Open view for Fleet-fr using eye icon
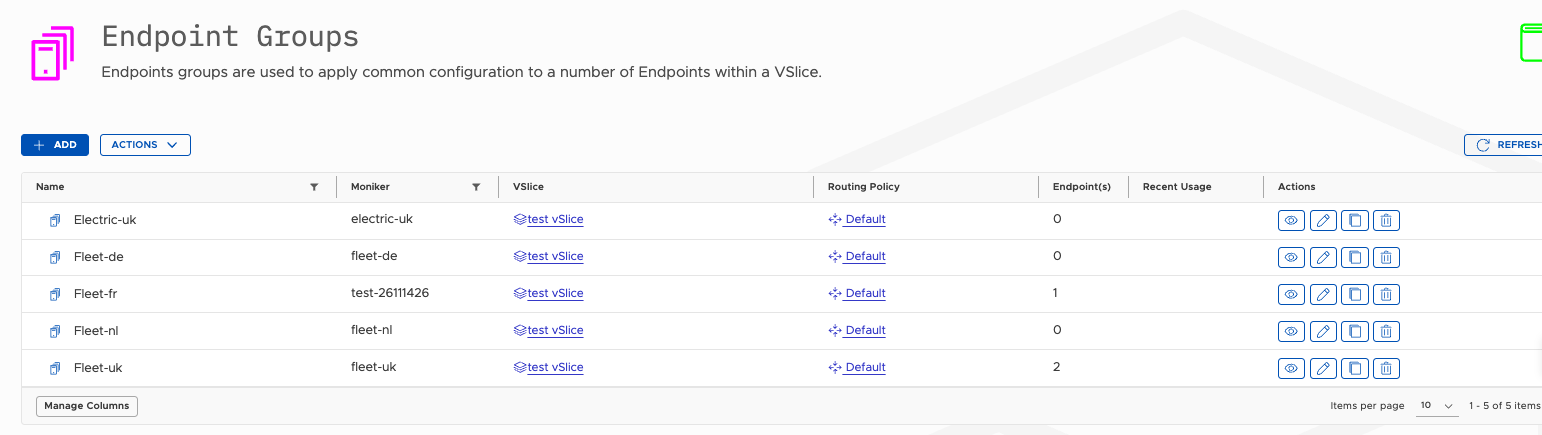Image resolution: width=1542 pixels, height=435 pixels. (1291, 295)
